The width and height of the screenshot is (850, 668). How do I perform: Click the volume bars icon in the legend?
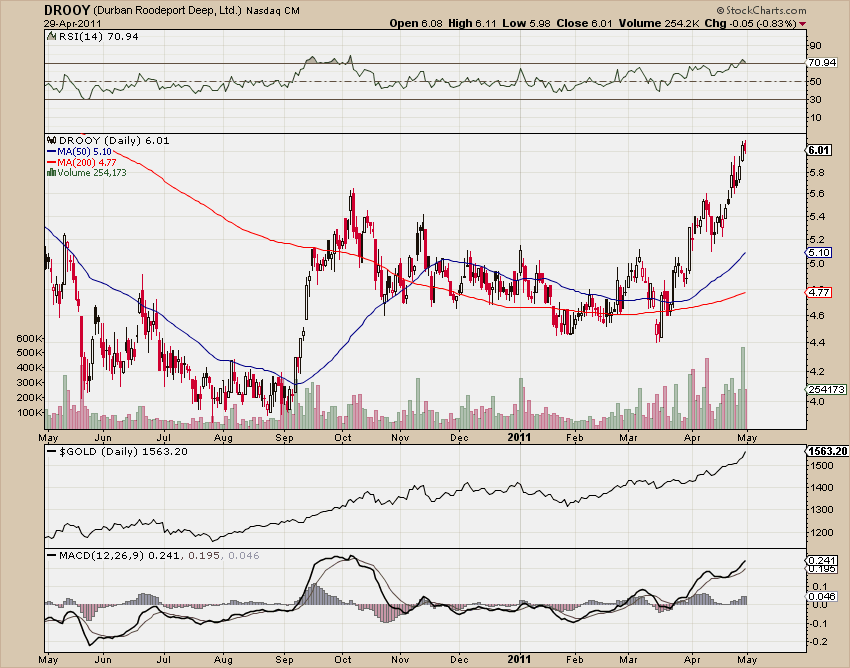[51, 172]
